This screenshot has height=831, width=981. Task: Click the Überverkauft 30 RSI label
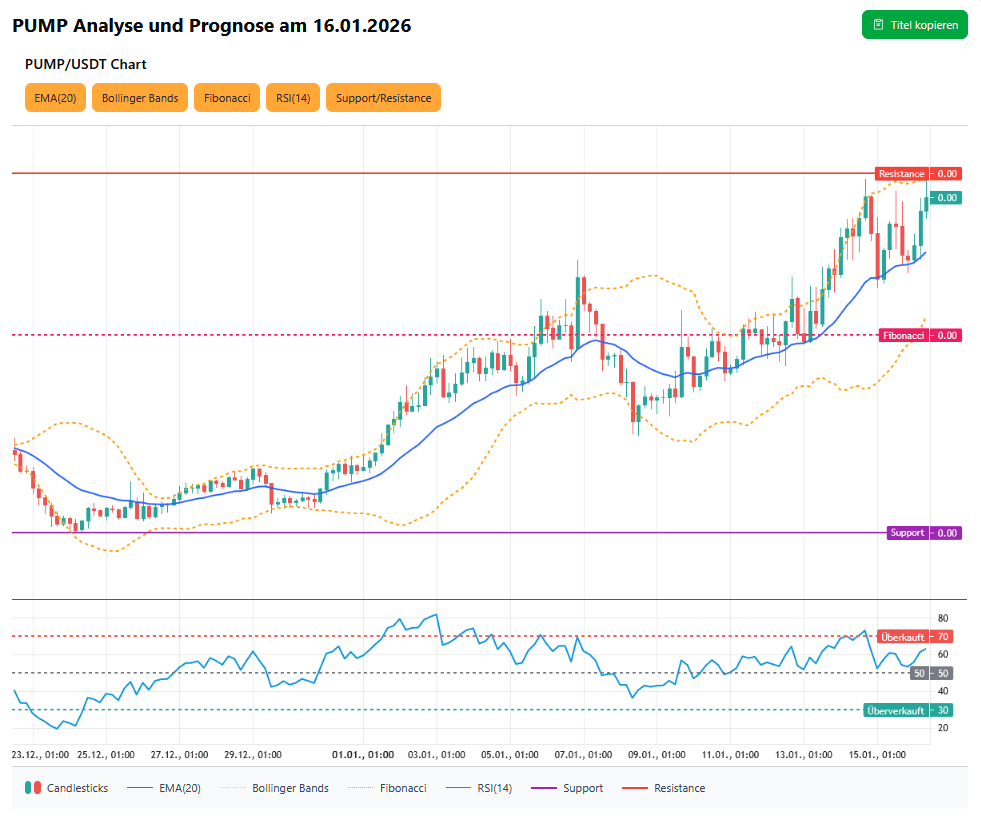(896, 710)
